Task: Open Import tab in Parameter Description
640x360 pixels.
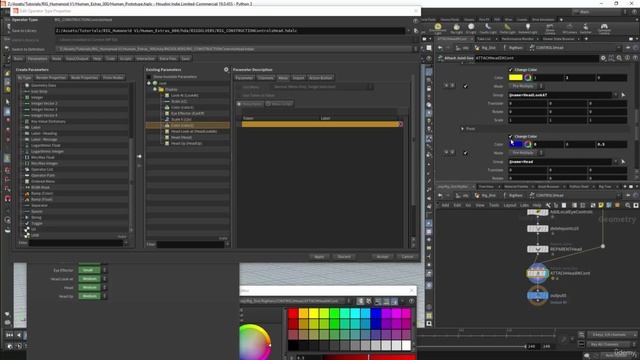Action: [x=298, y=78]
